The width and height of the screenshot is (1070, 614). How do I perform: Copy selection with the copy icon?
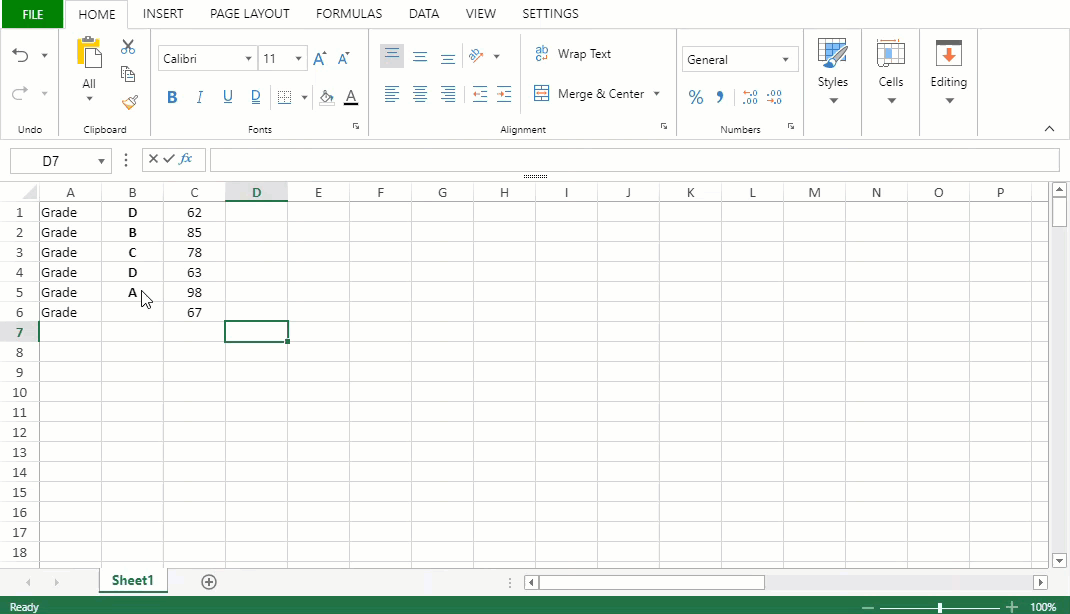point(128,74)
